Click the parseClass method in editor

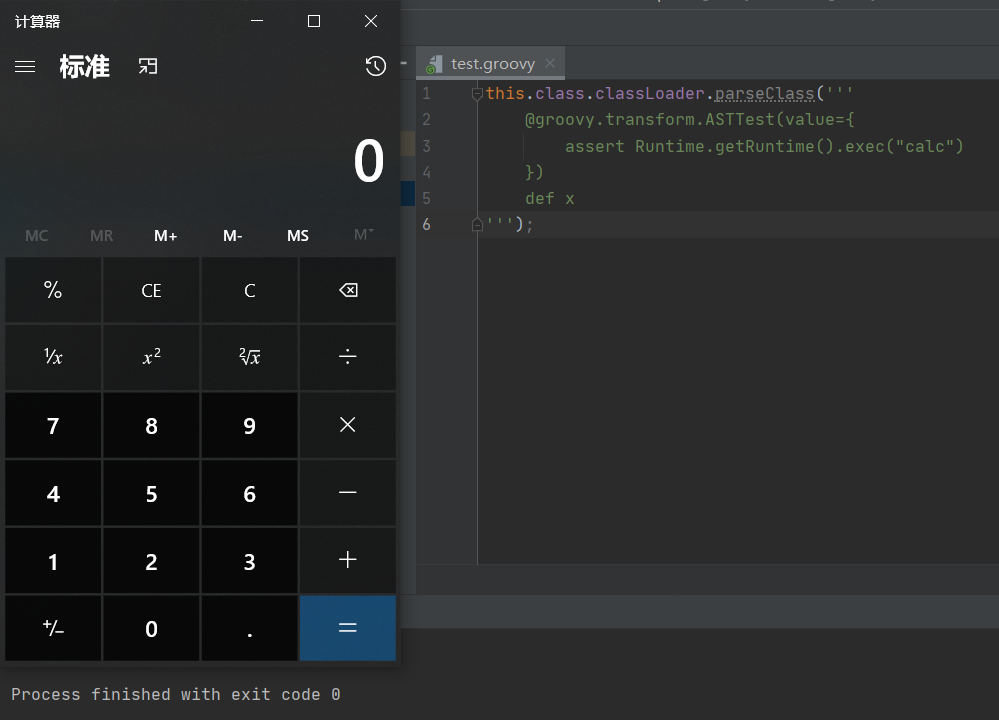pos(764,94)
